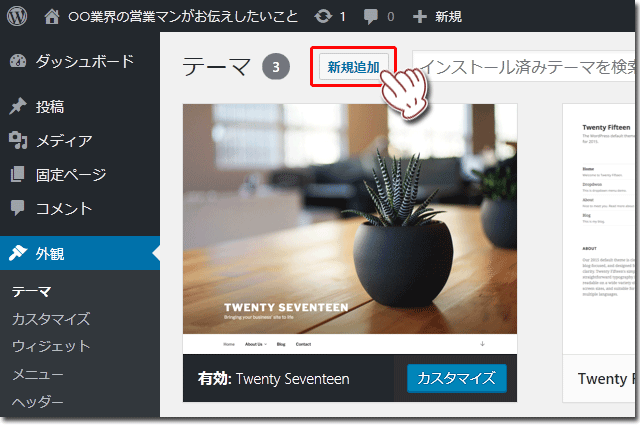Open site title link in admin bar
The width and height of the screenshot is (640, 425).
(183, 17)
